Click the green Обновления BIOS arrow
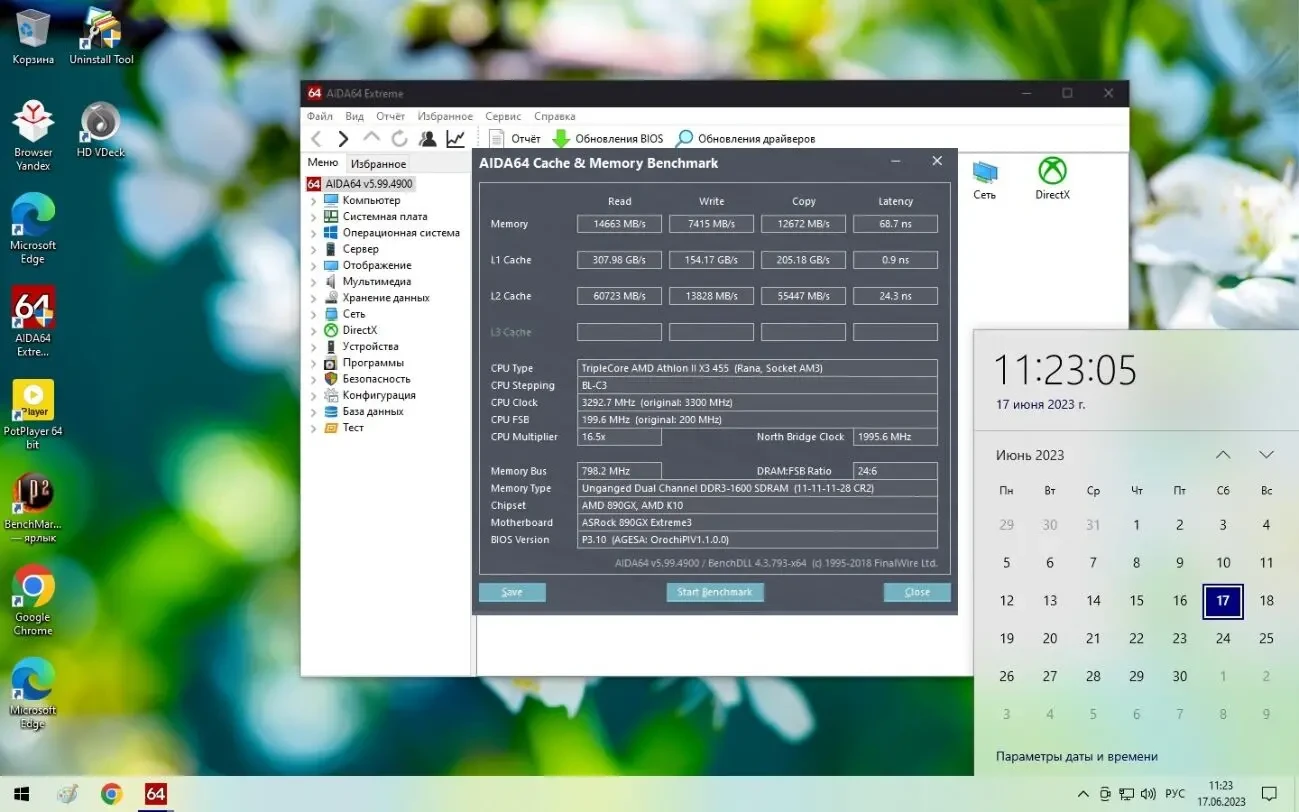 (561, 139)
